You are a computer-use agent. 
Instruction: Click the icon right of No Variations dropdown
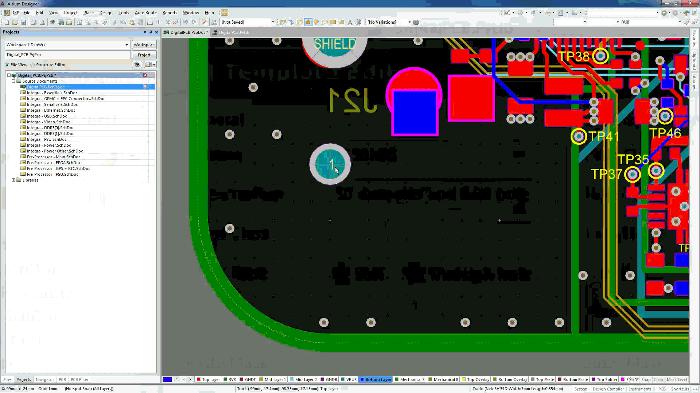click(x=416, y=22)
